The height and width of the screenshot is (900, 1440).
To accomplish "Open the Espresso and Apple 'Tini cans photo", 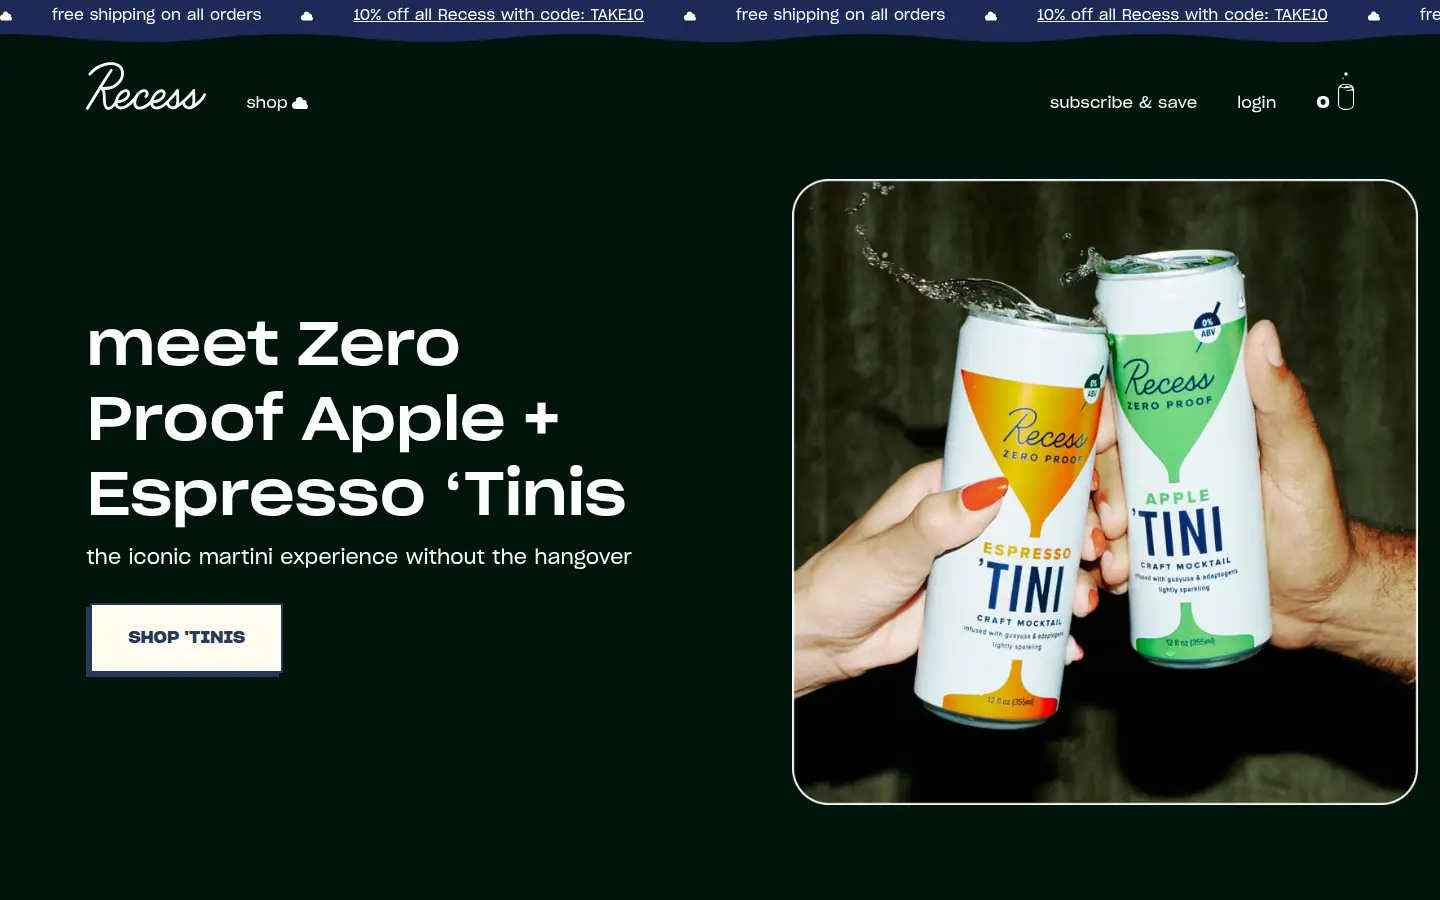I will (x=1105, y=492).
